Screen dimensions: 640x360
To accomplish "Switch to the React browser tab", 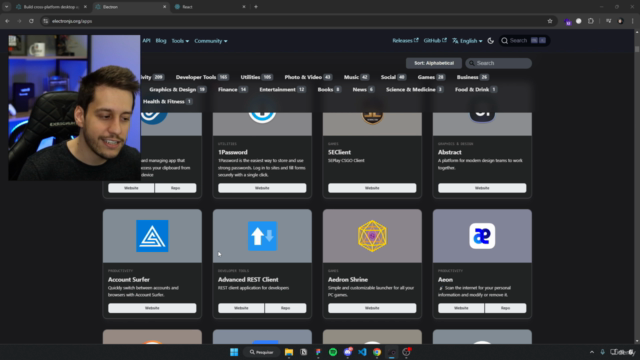I will [211, 7].
